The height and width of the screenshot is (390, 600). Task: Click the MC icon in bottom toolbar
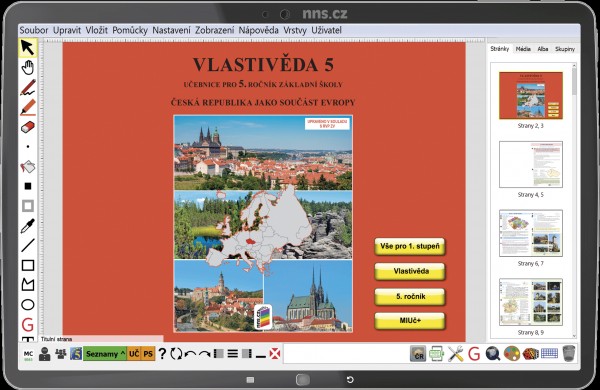28,354
